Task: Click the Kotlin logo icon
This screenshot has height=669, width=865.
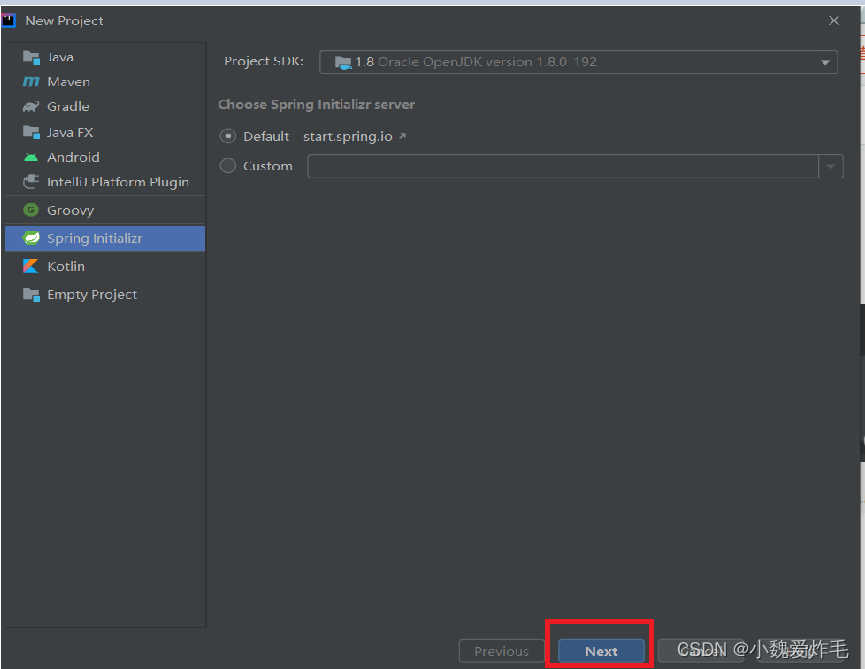Action: point(30,266)
